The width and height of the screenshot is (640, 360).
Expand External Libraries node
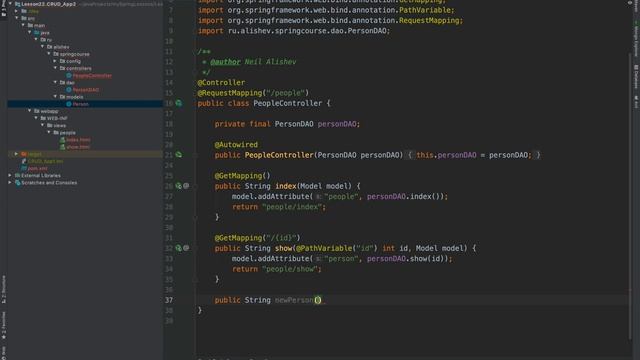(10, 176)
